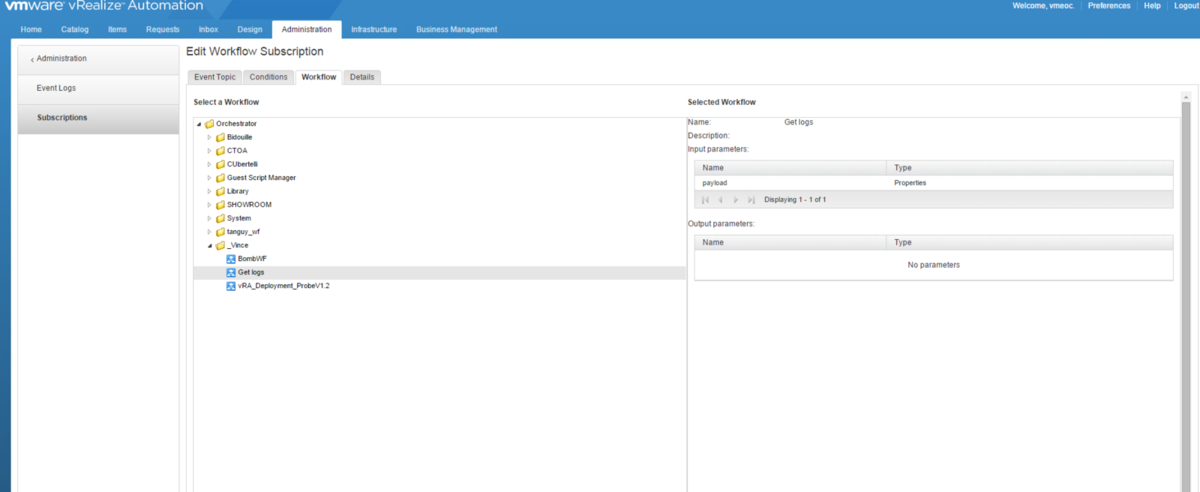Click the Orchestrator root folder icon
The image size is (1200, 492).
pos(210,124)
